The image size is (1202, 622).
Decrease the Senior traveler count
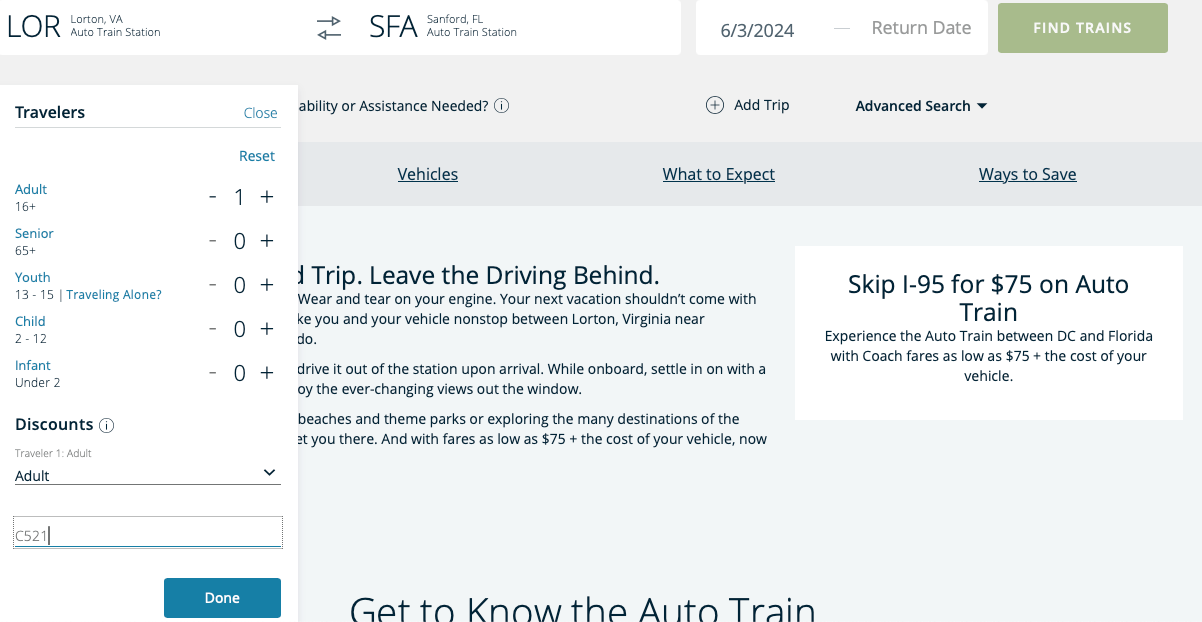point(212,240)
